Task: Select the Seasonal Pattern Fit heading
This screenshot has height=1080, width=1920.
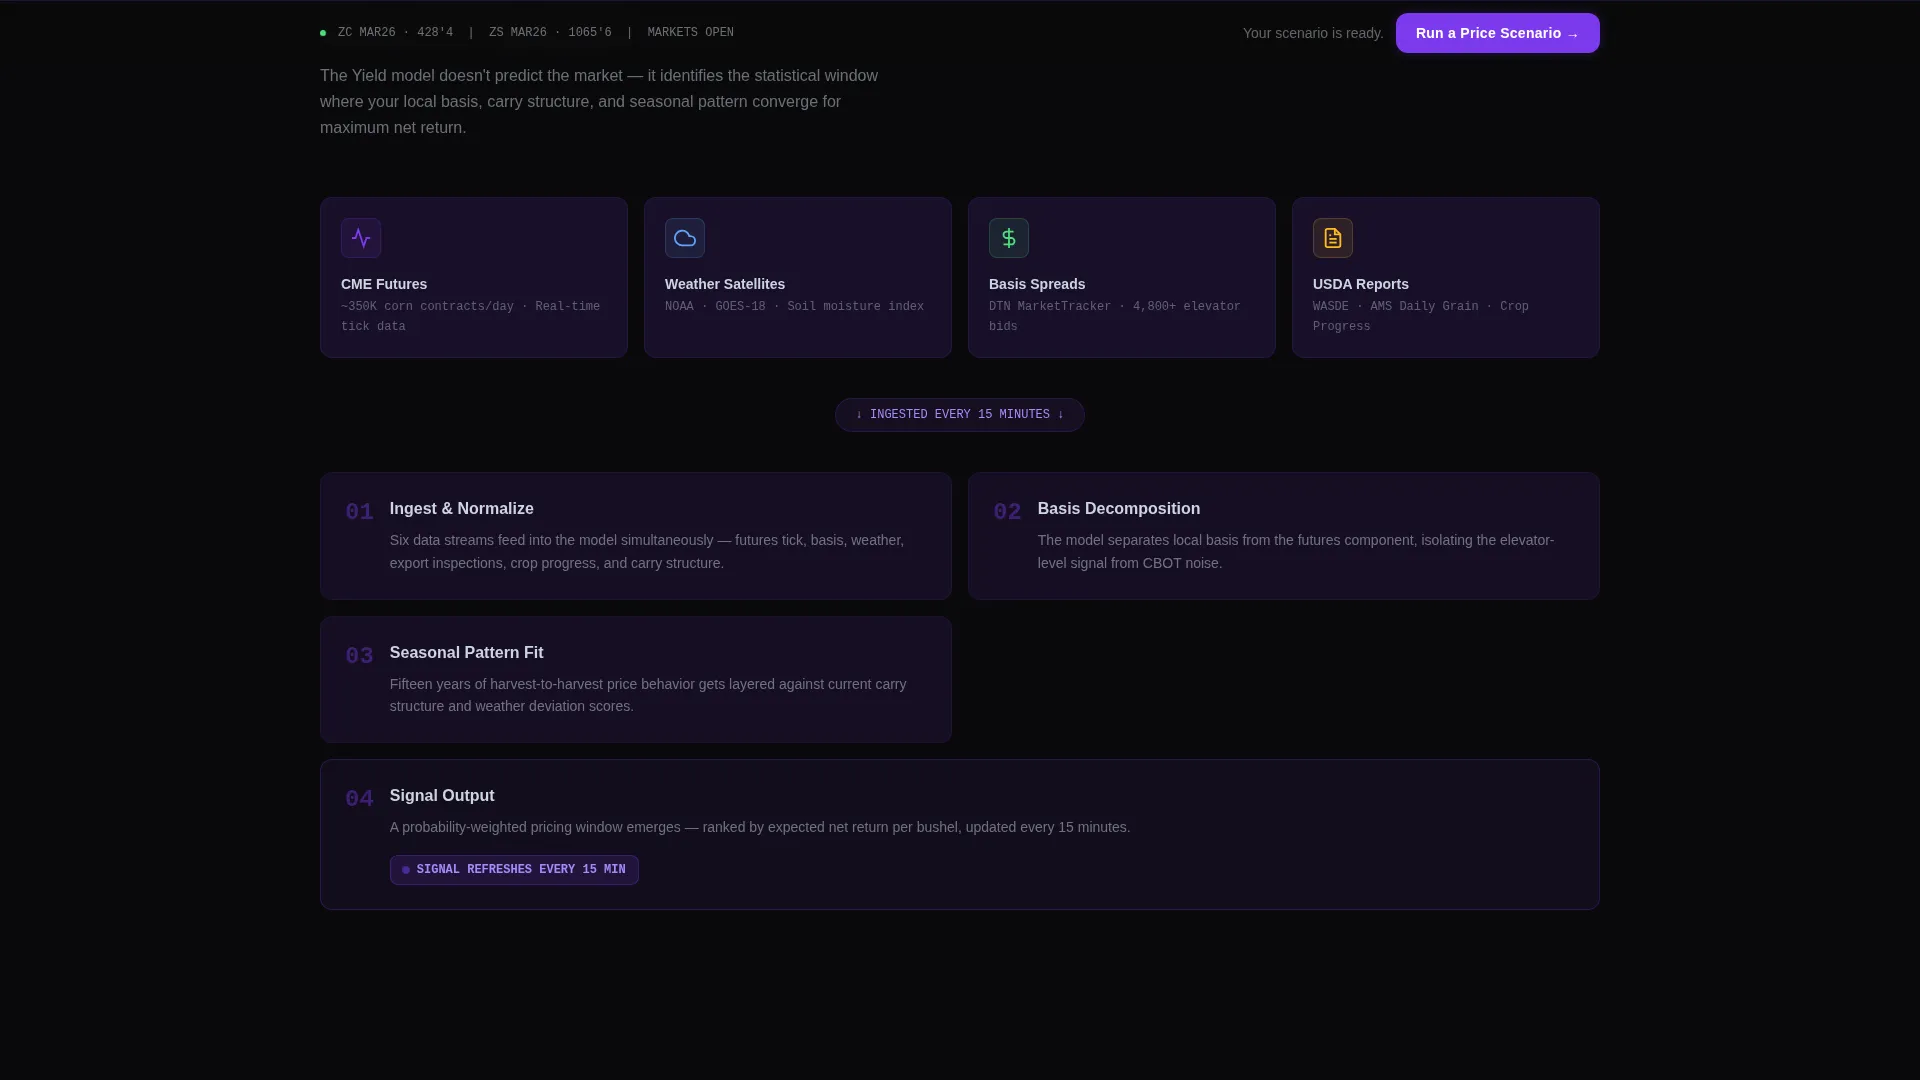Action: click(x=466, y=653)
